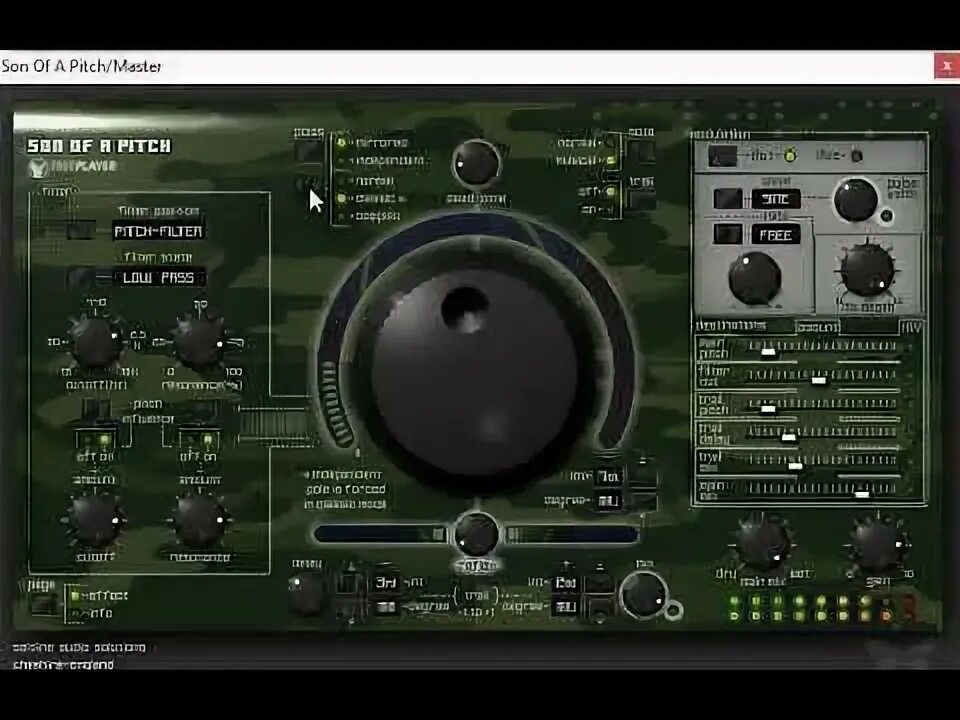Click the ringed knob at bottom center-right

pos(643,594)
